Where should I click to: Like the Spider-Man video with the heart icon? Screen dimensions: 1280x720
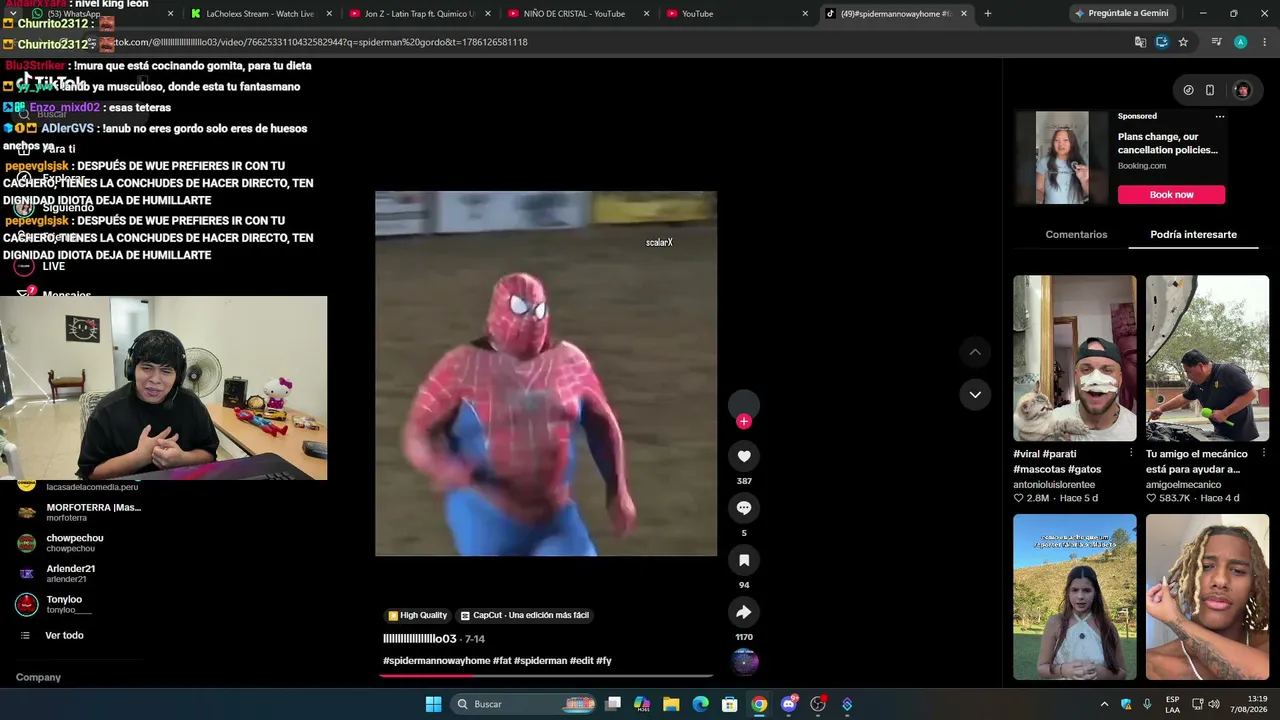point(744,456)
